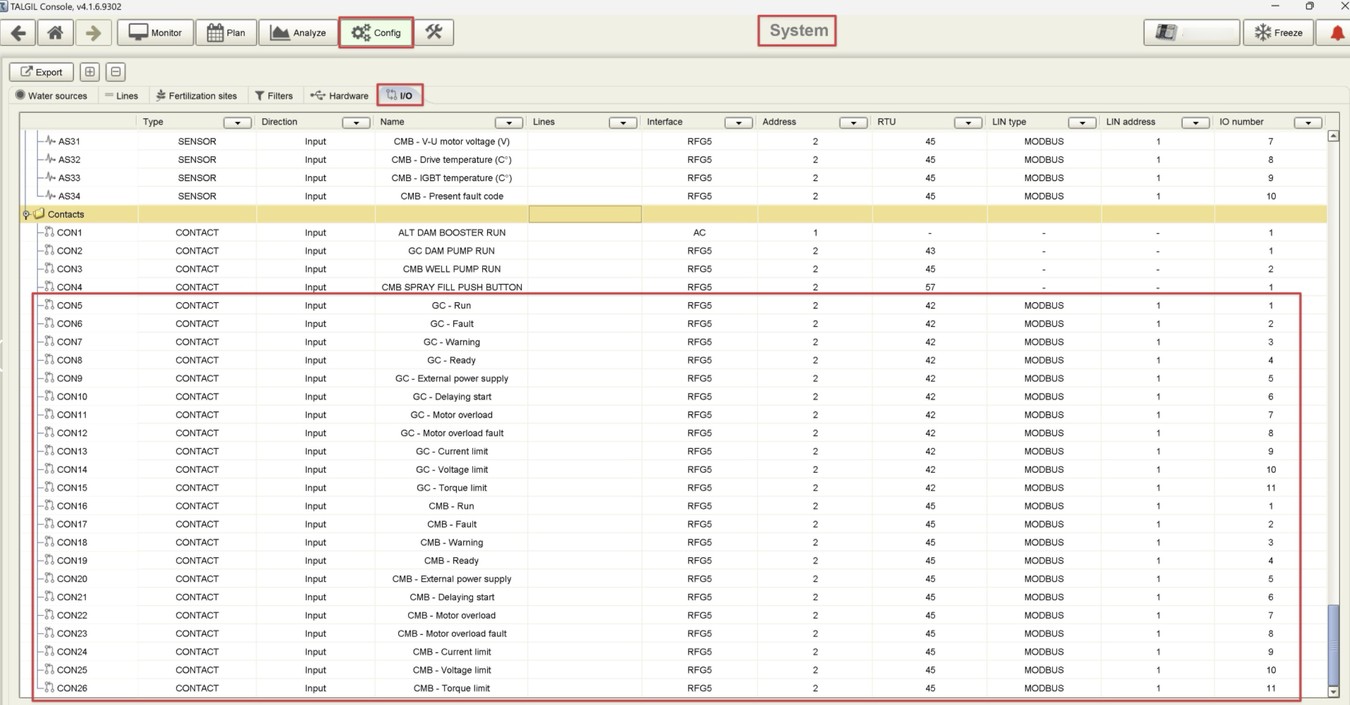
Task: Open the RTU column filter dropdown
Action: pyautogui.click(x=967, y=123)
